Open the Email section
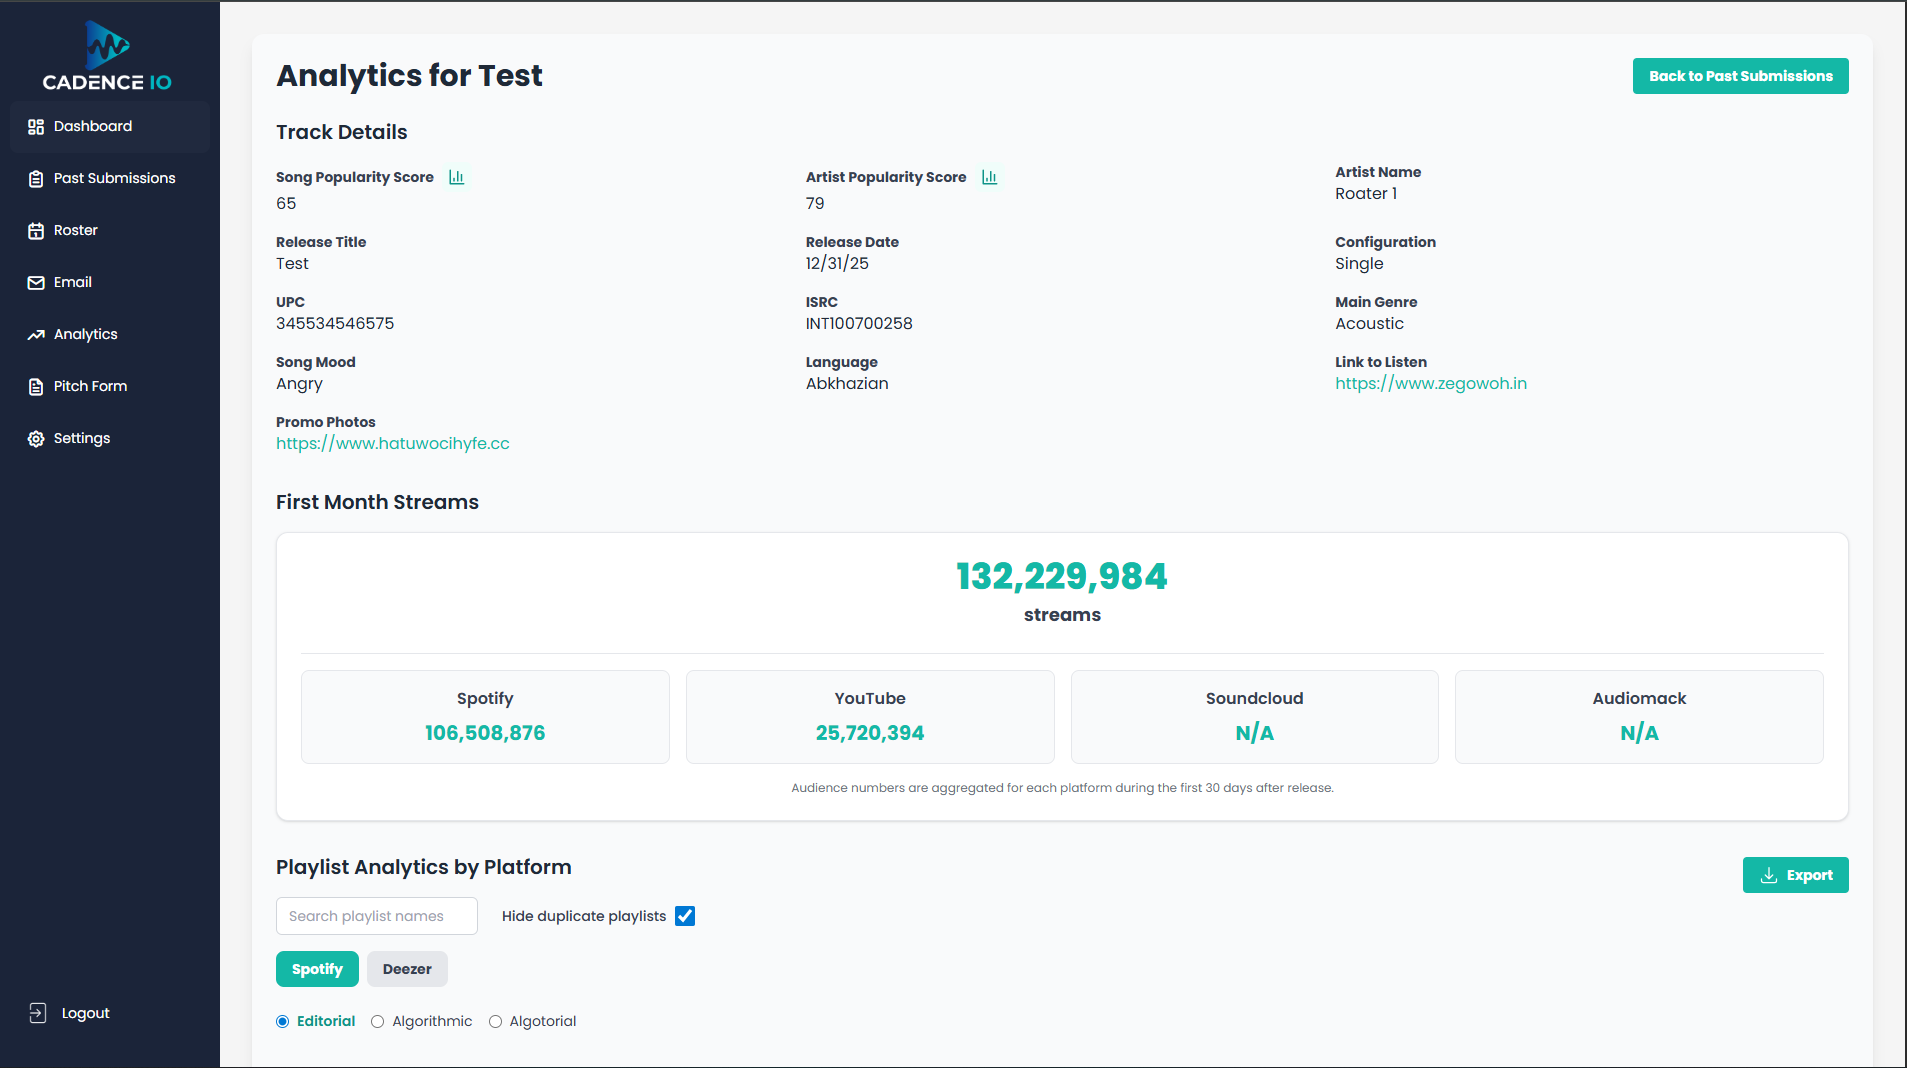Viewport: 1907px width, 1068px height. coord(110,282)
